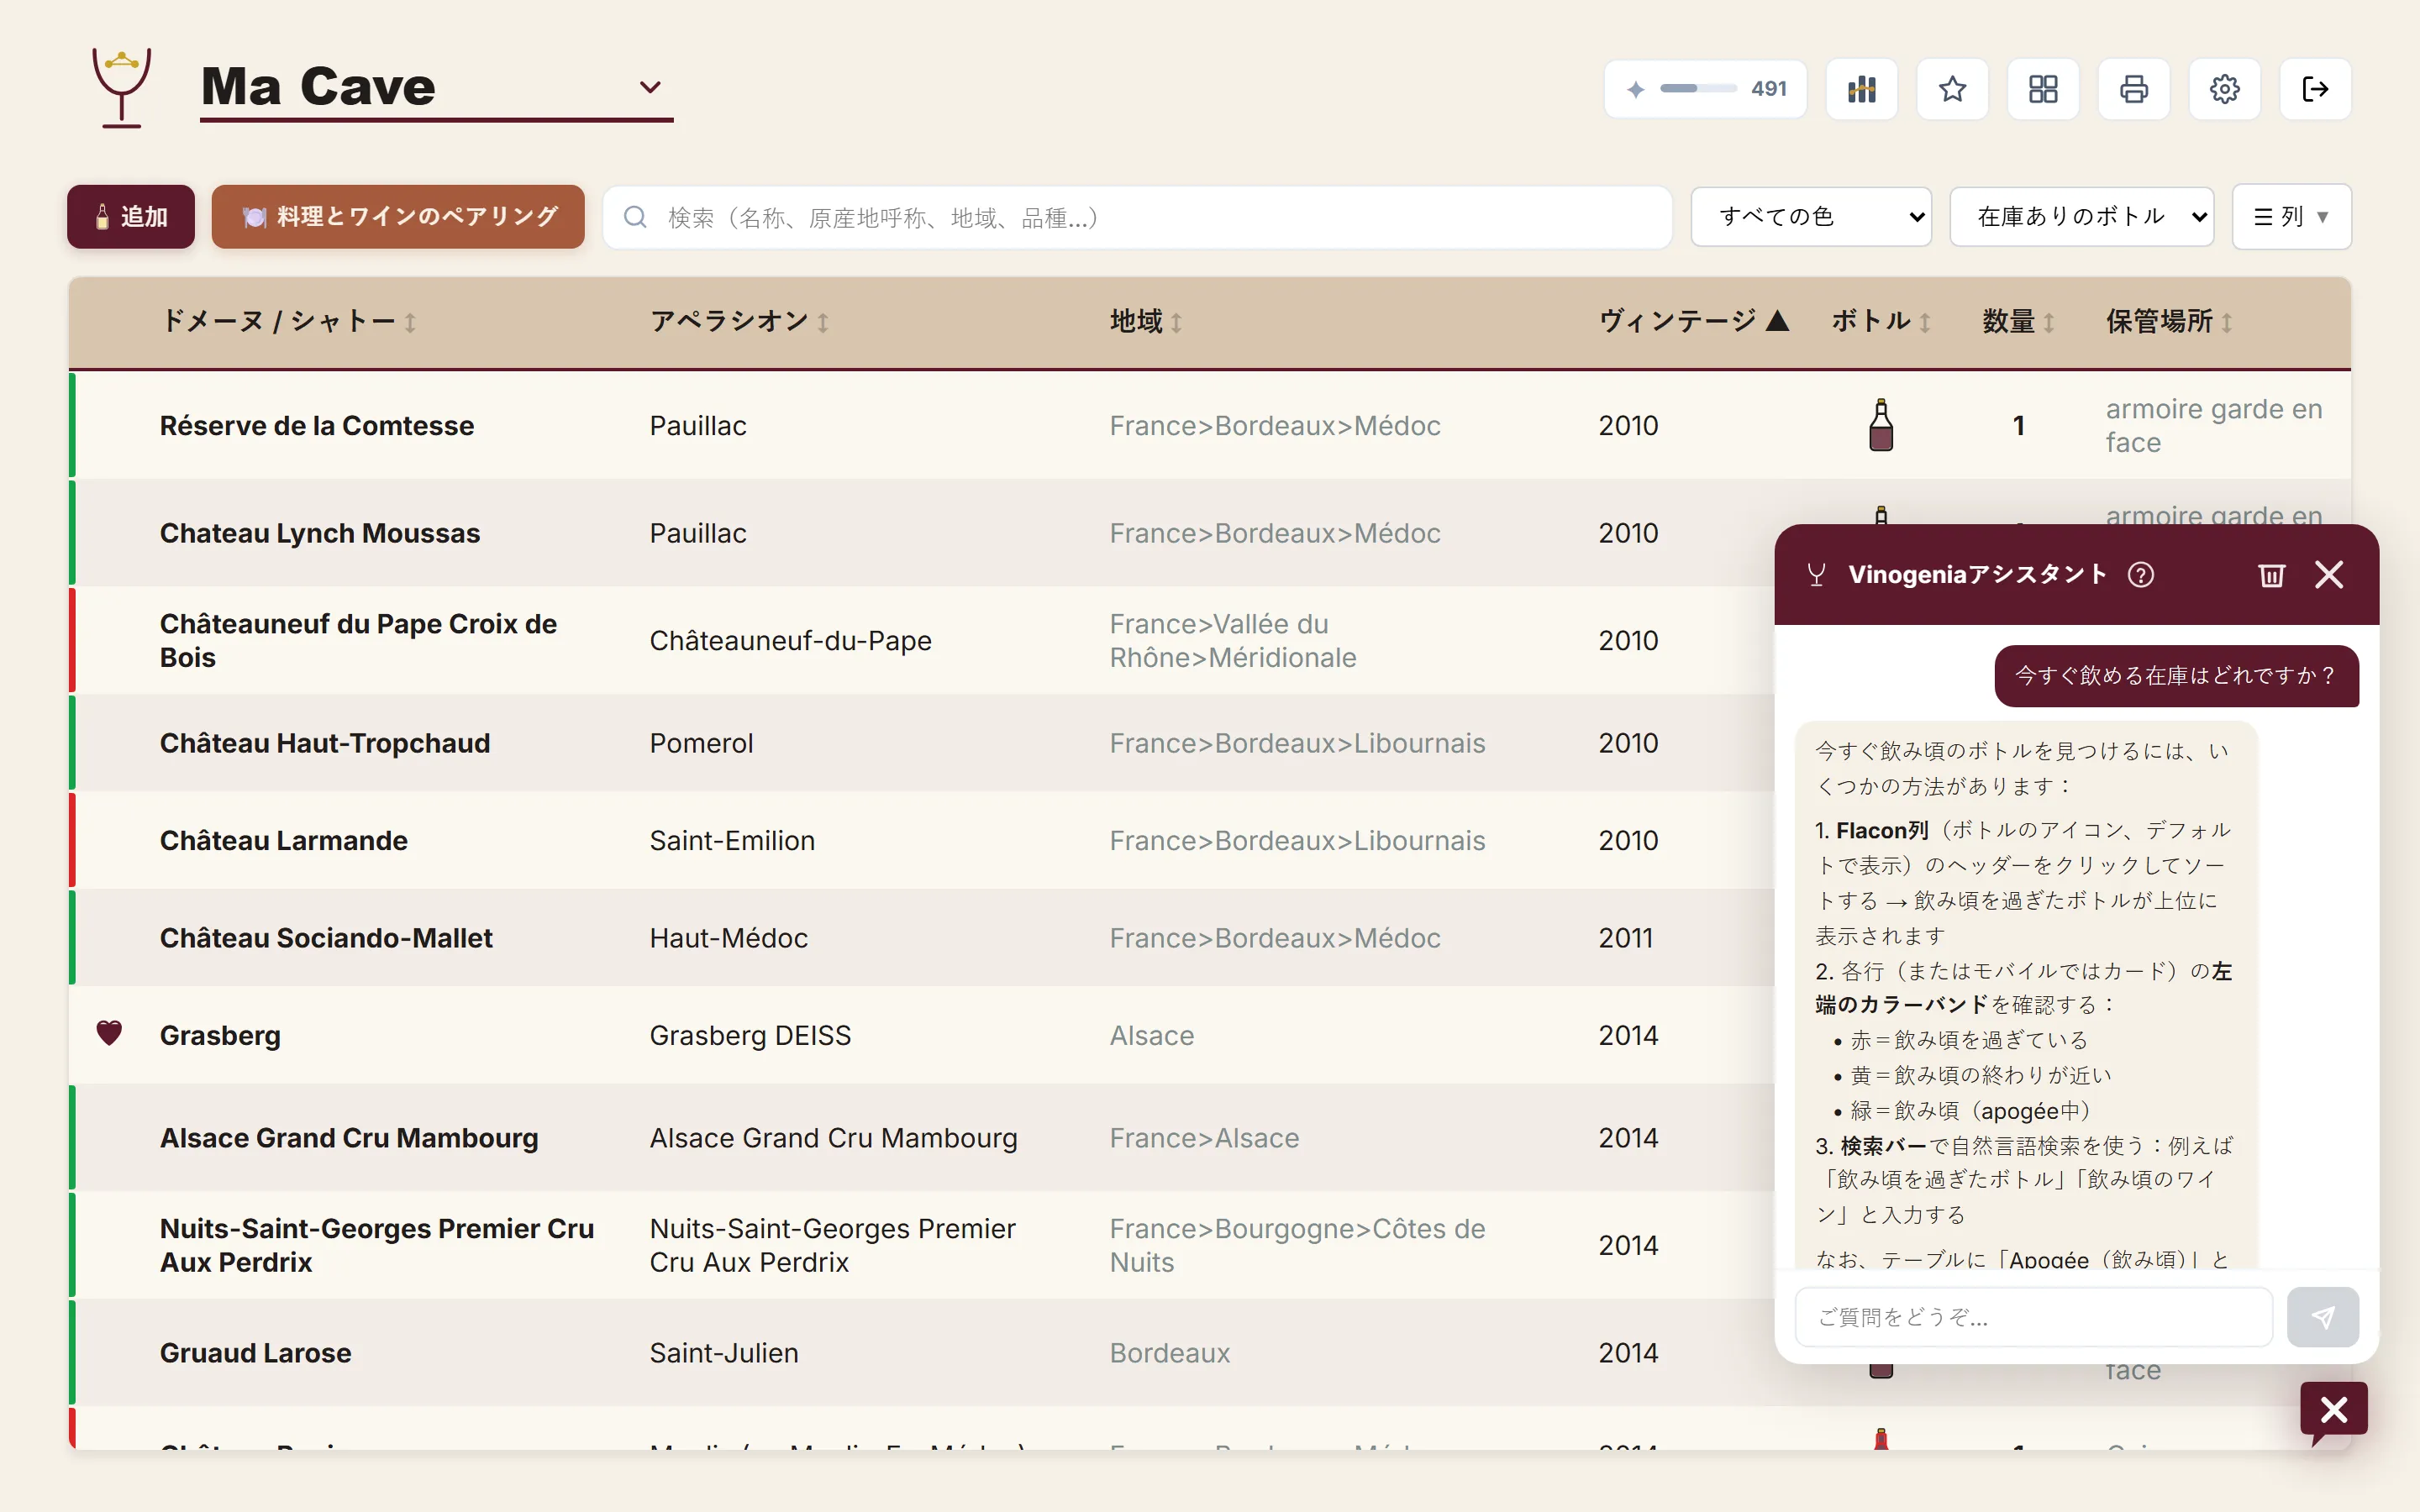Viewport: 2420px width, 1512px height.
Task: Switch to grid view icon
Action: tap(2043, 89)
